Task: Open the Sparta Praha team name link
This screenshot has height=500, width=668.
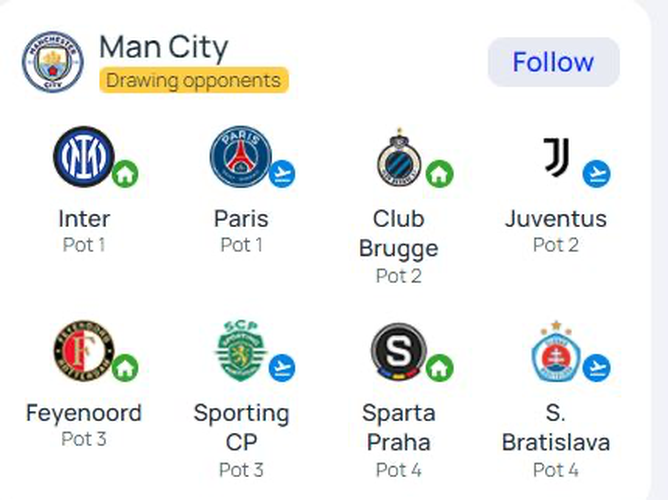Action: [399, 427]
